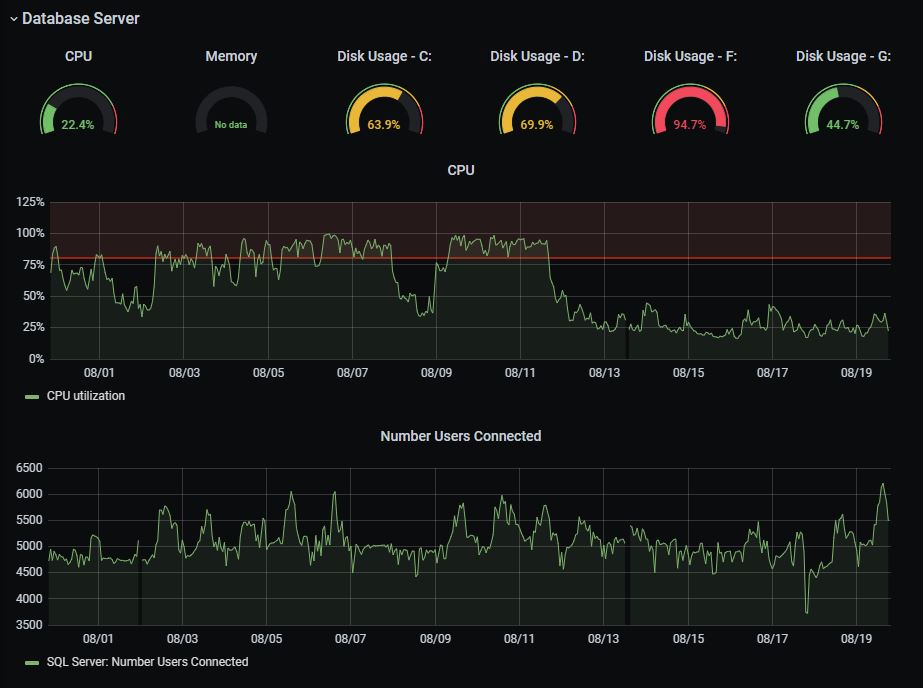The width and height of the screenshot is (923, 688).
Task: Open the CPU graph panel title menu
Action: 461,170
